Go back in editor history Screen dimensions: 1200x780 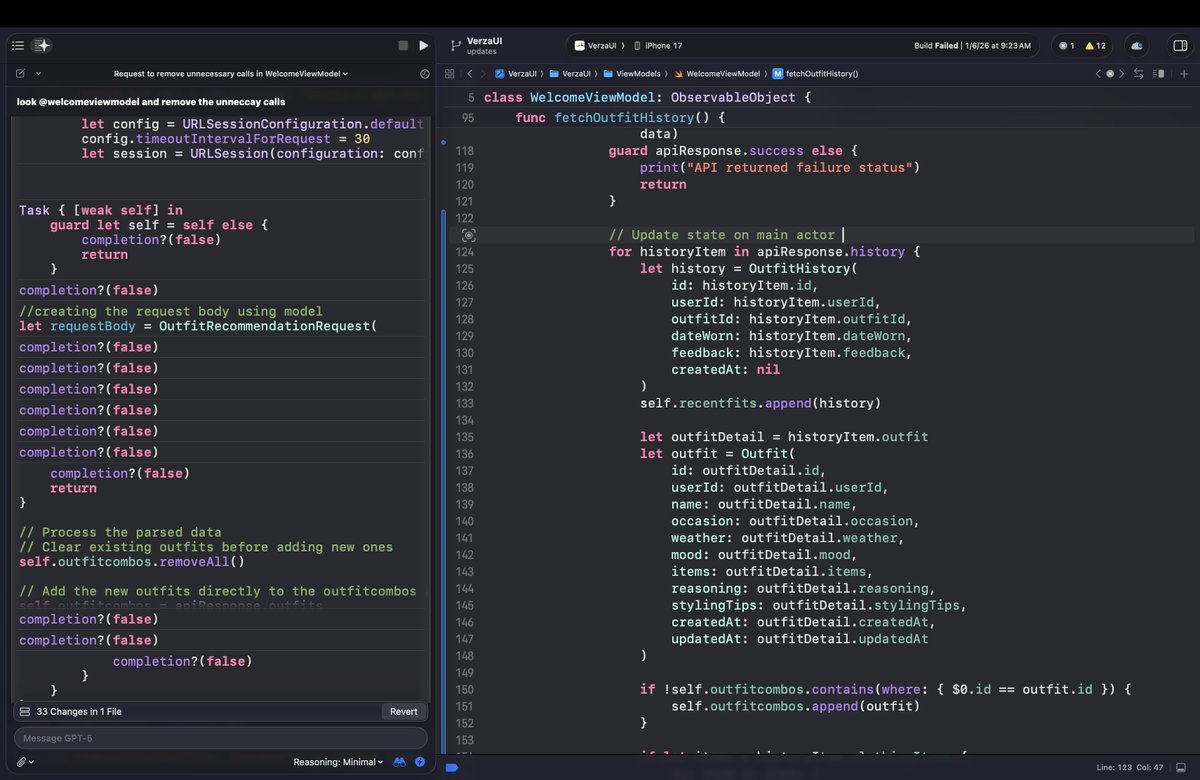pyautogui.click(x=469, y=74)
